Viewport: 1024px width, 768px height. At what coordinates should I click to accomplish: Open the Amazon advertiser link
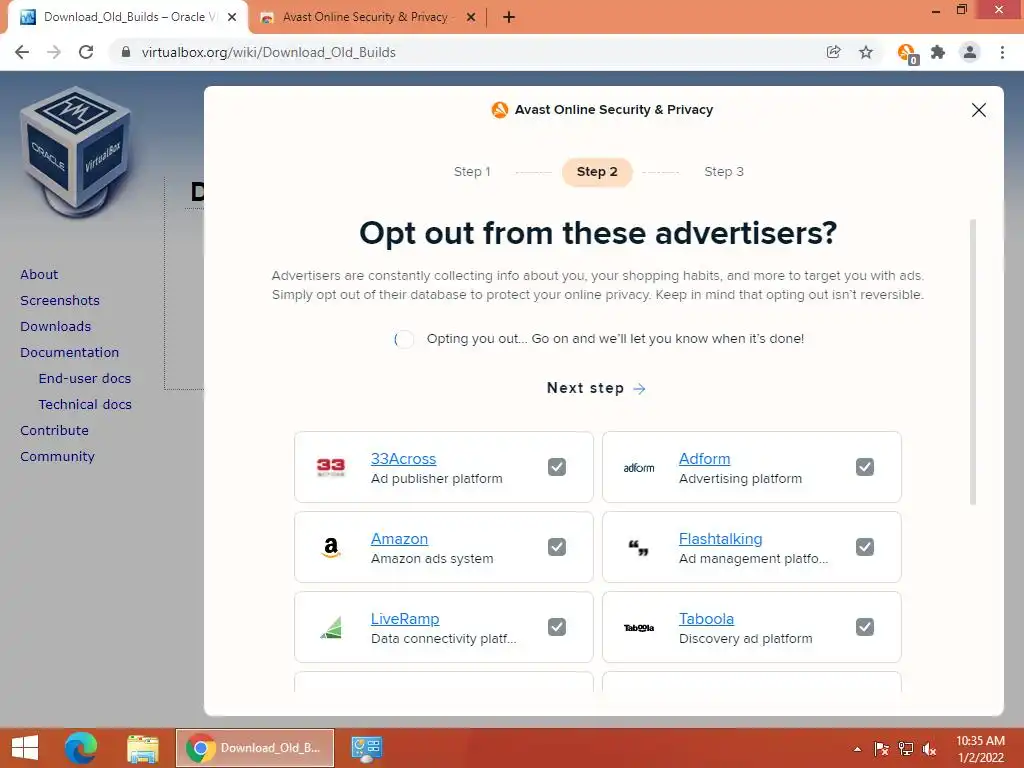point(400,539)
